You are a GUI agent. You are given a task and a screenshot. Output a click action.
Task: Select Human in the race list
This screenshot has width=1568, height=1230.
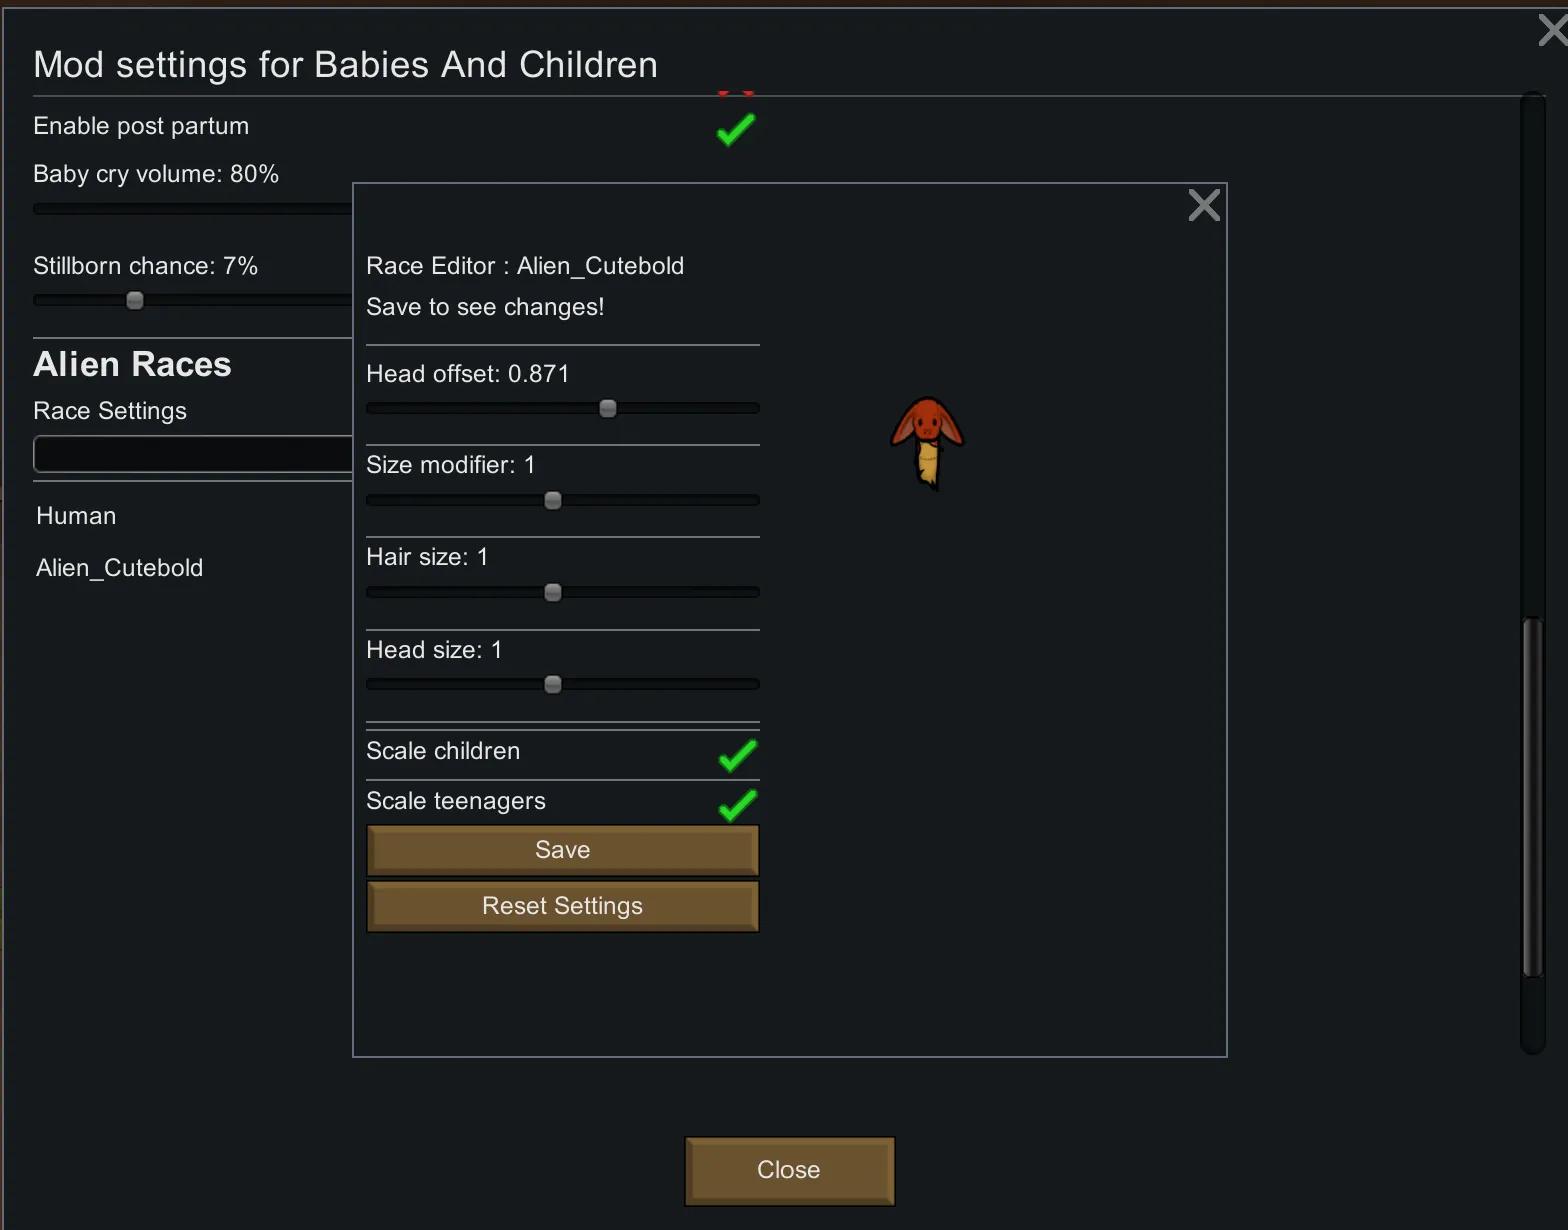[77, 516]
